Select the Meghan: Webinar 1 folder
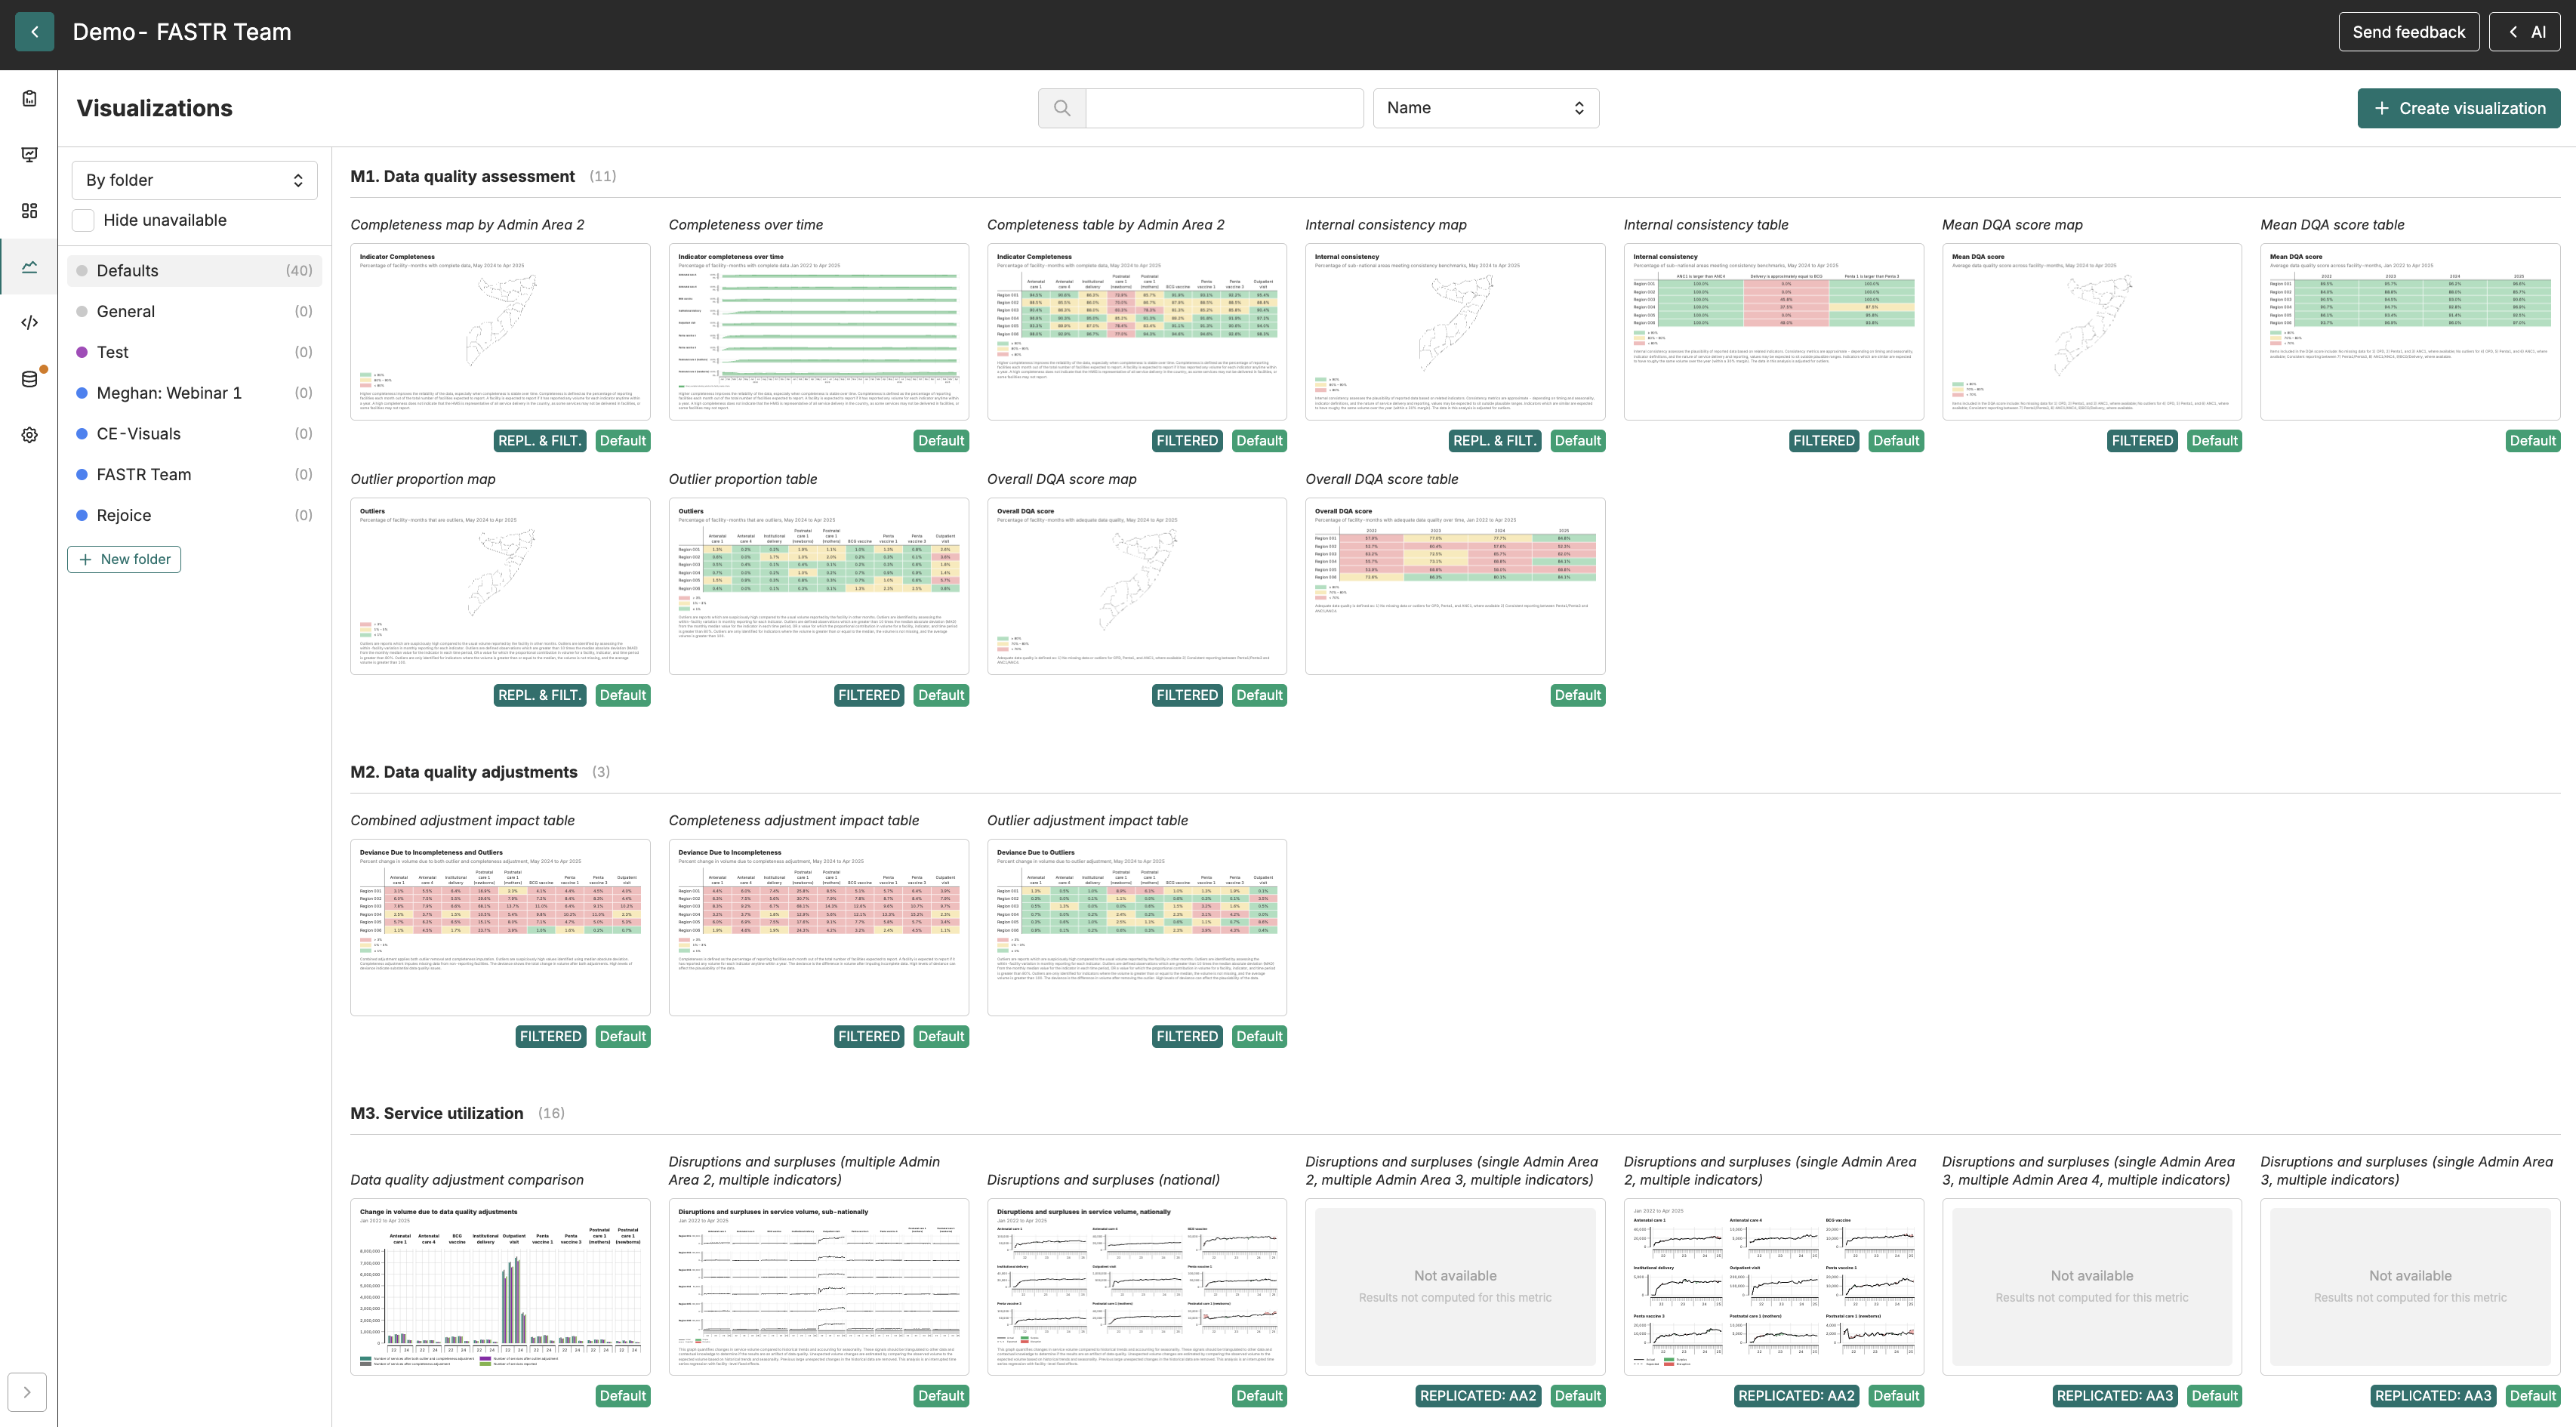 click(195, 393)
